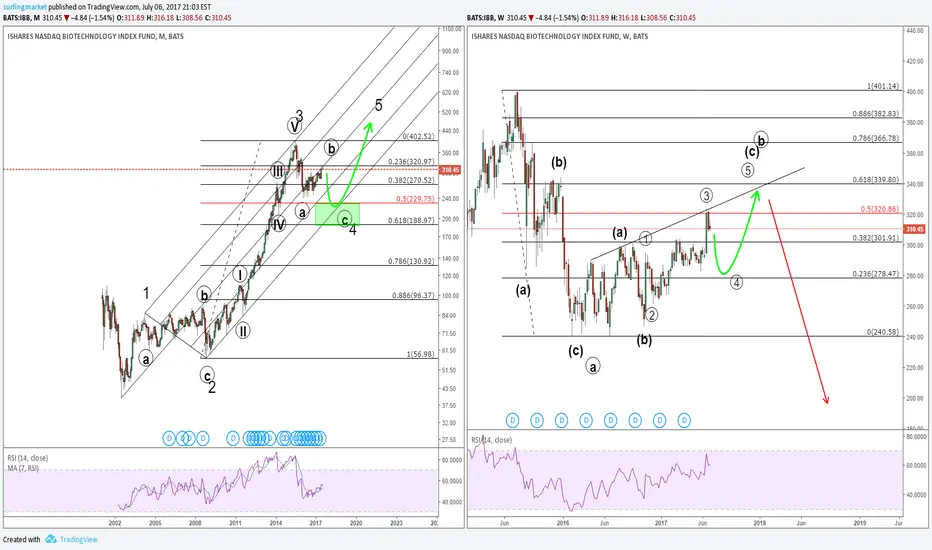Click the RSI(14, close) label on weekly chart

coord(492,440)
